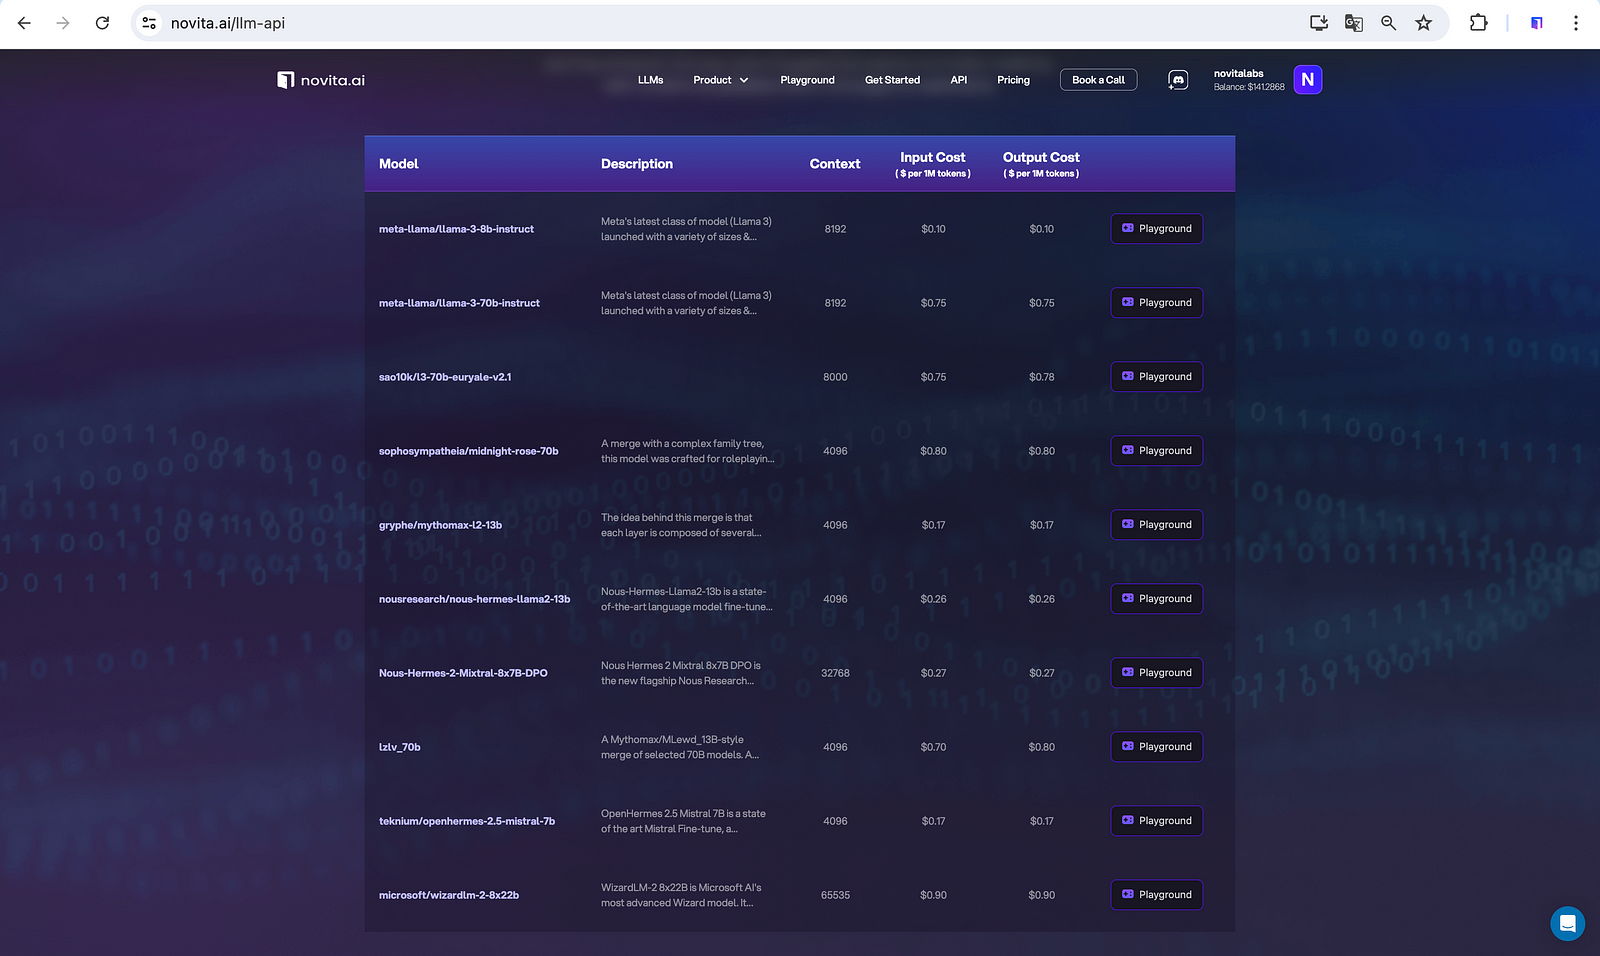This screenshot has height=956, width=1600.
Task: Open Playground for Nous-Hermes-2-Mixtral-8x7B-DPO
Action: (x=1157, y=673)
